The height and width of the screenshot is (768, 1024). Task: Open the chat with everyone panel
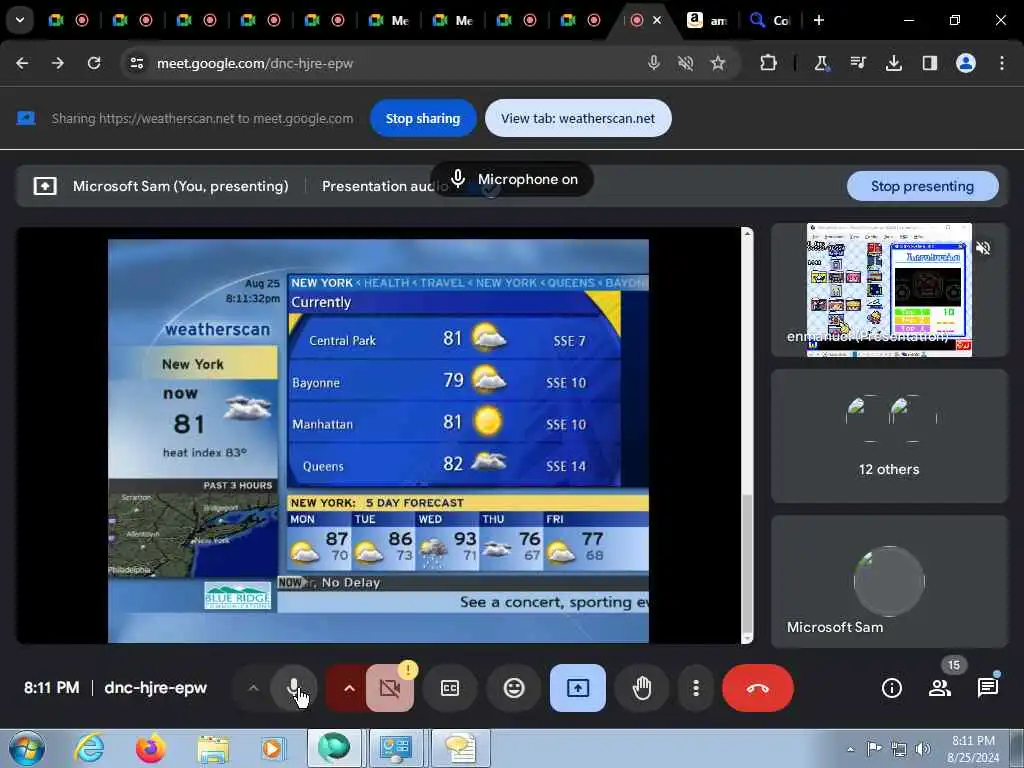pos(987,688)
